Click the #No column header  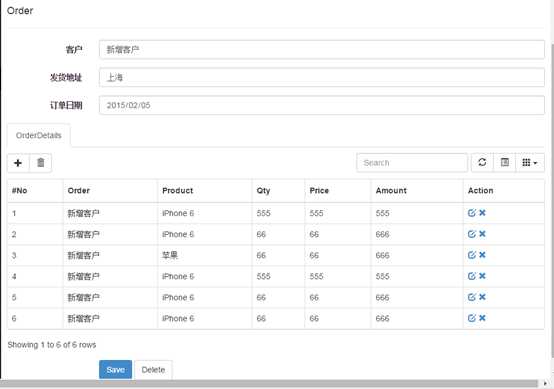(35, 191)
